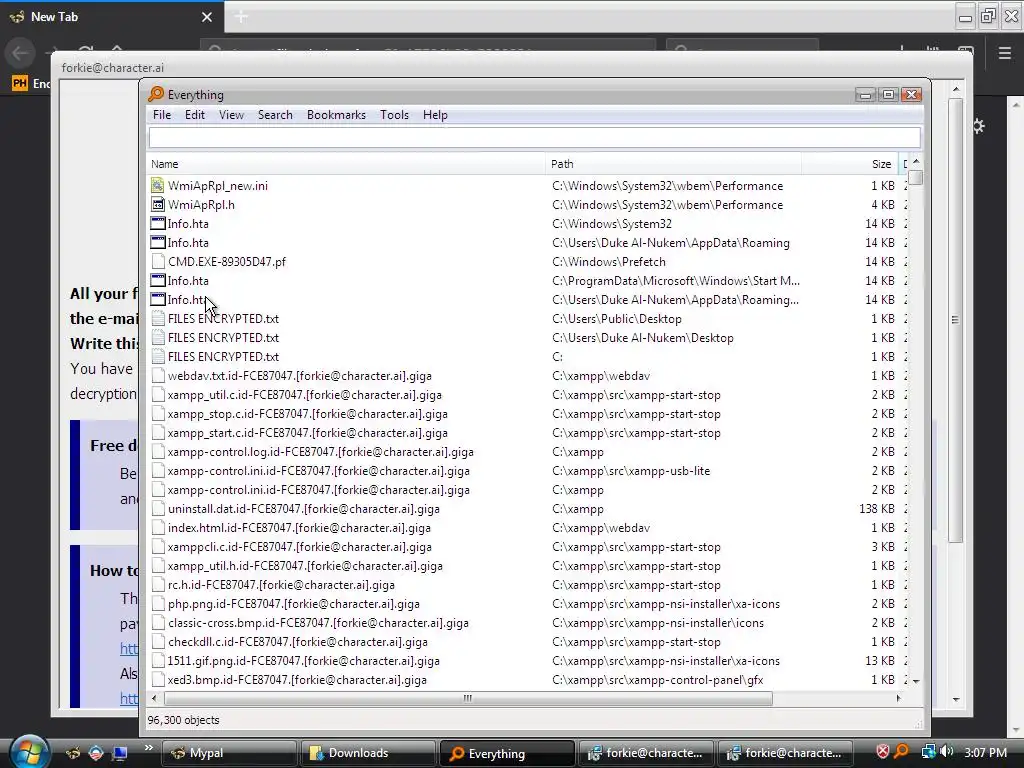The width and height of the screenshot is (1024, 768).
Task: Click the Everything search input field
Action: (534, 137)
